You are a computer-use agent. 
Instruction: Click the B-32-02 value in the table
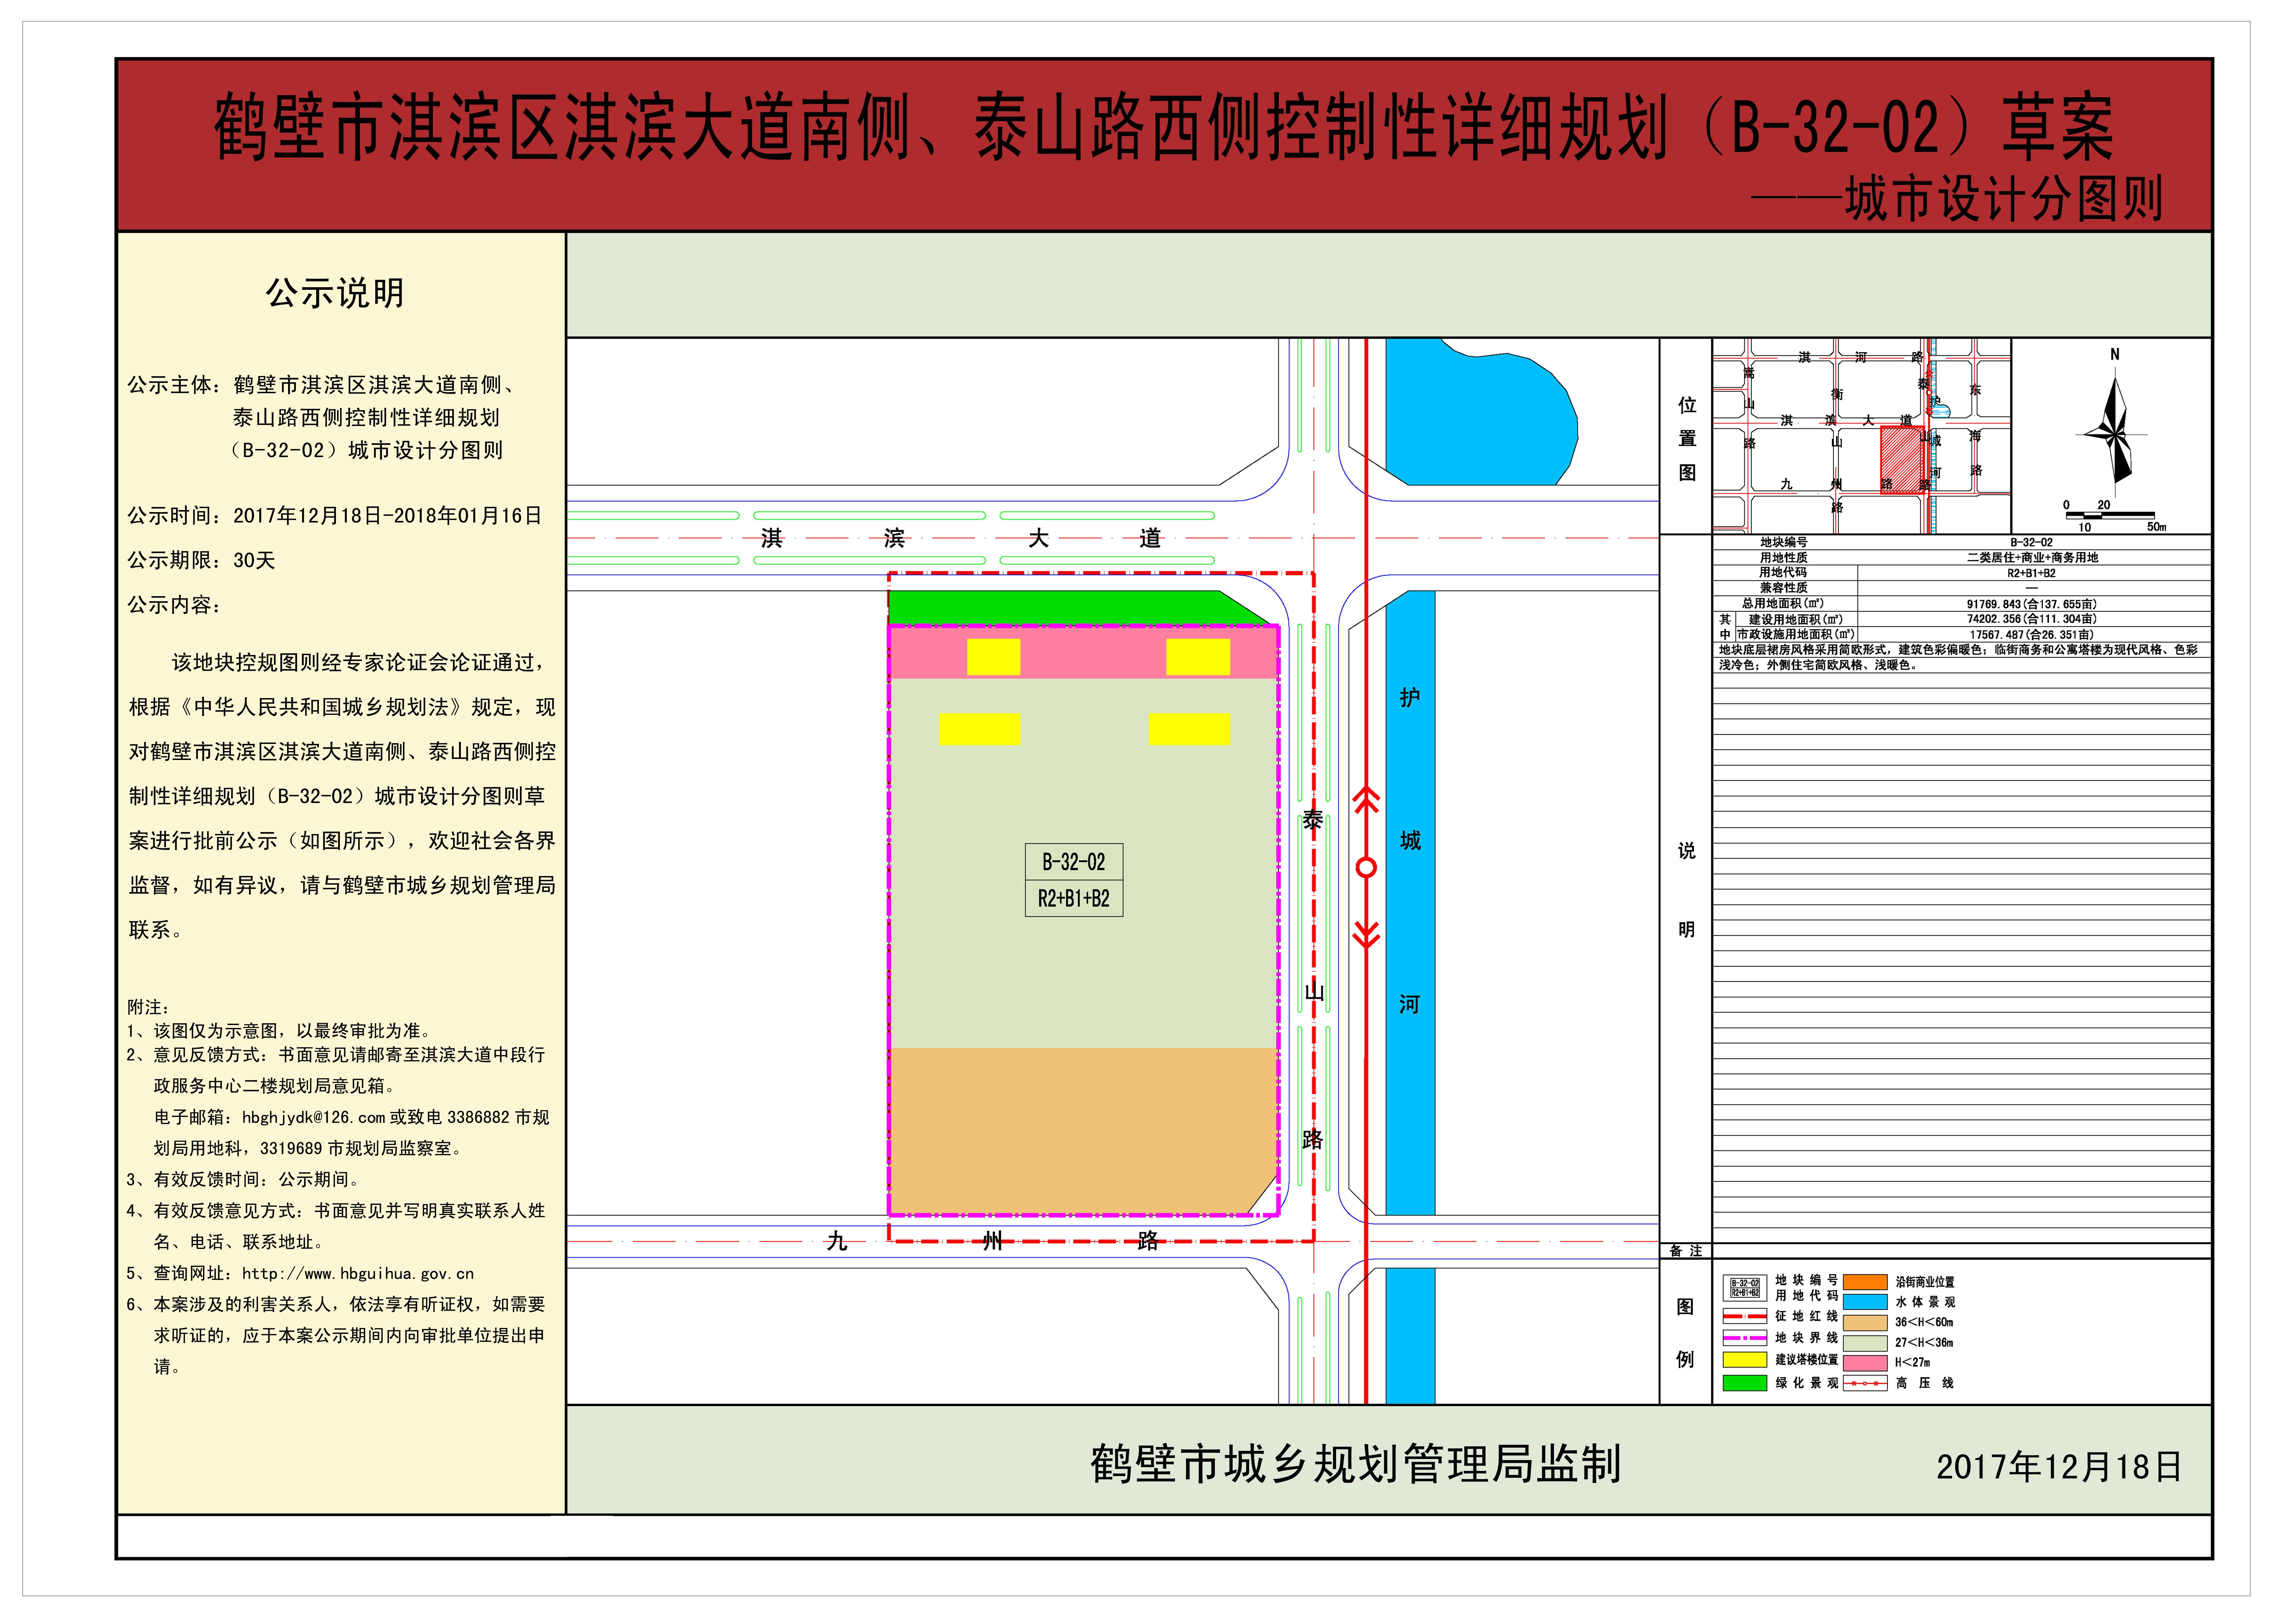pos(2032,542)
